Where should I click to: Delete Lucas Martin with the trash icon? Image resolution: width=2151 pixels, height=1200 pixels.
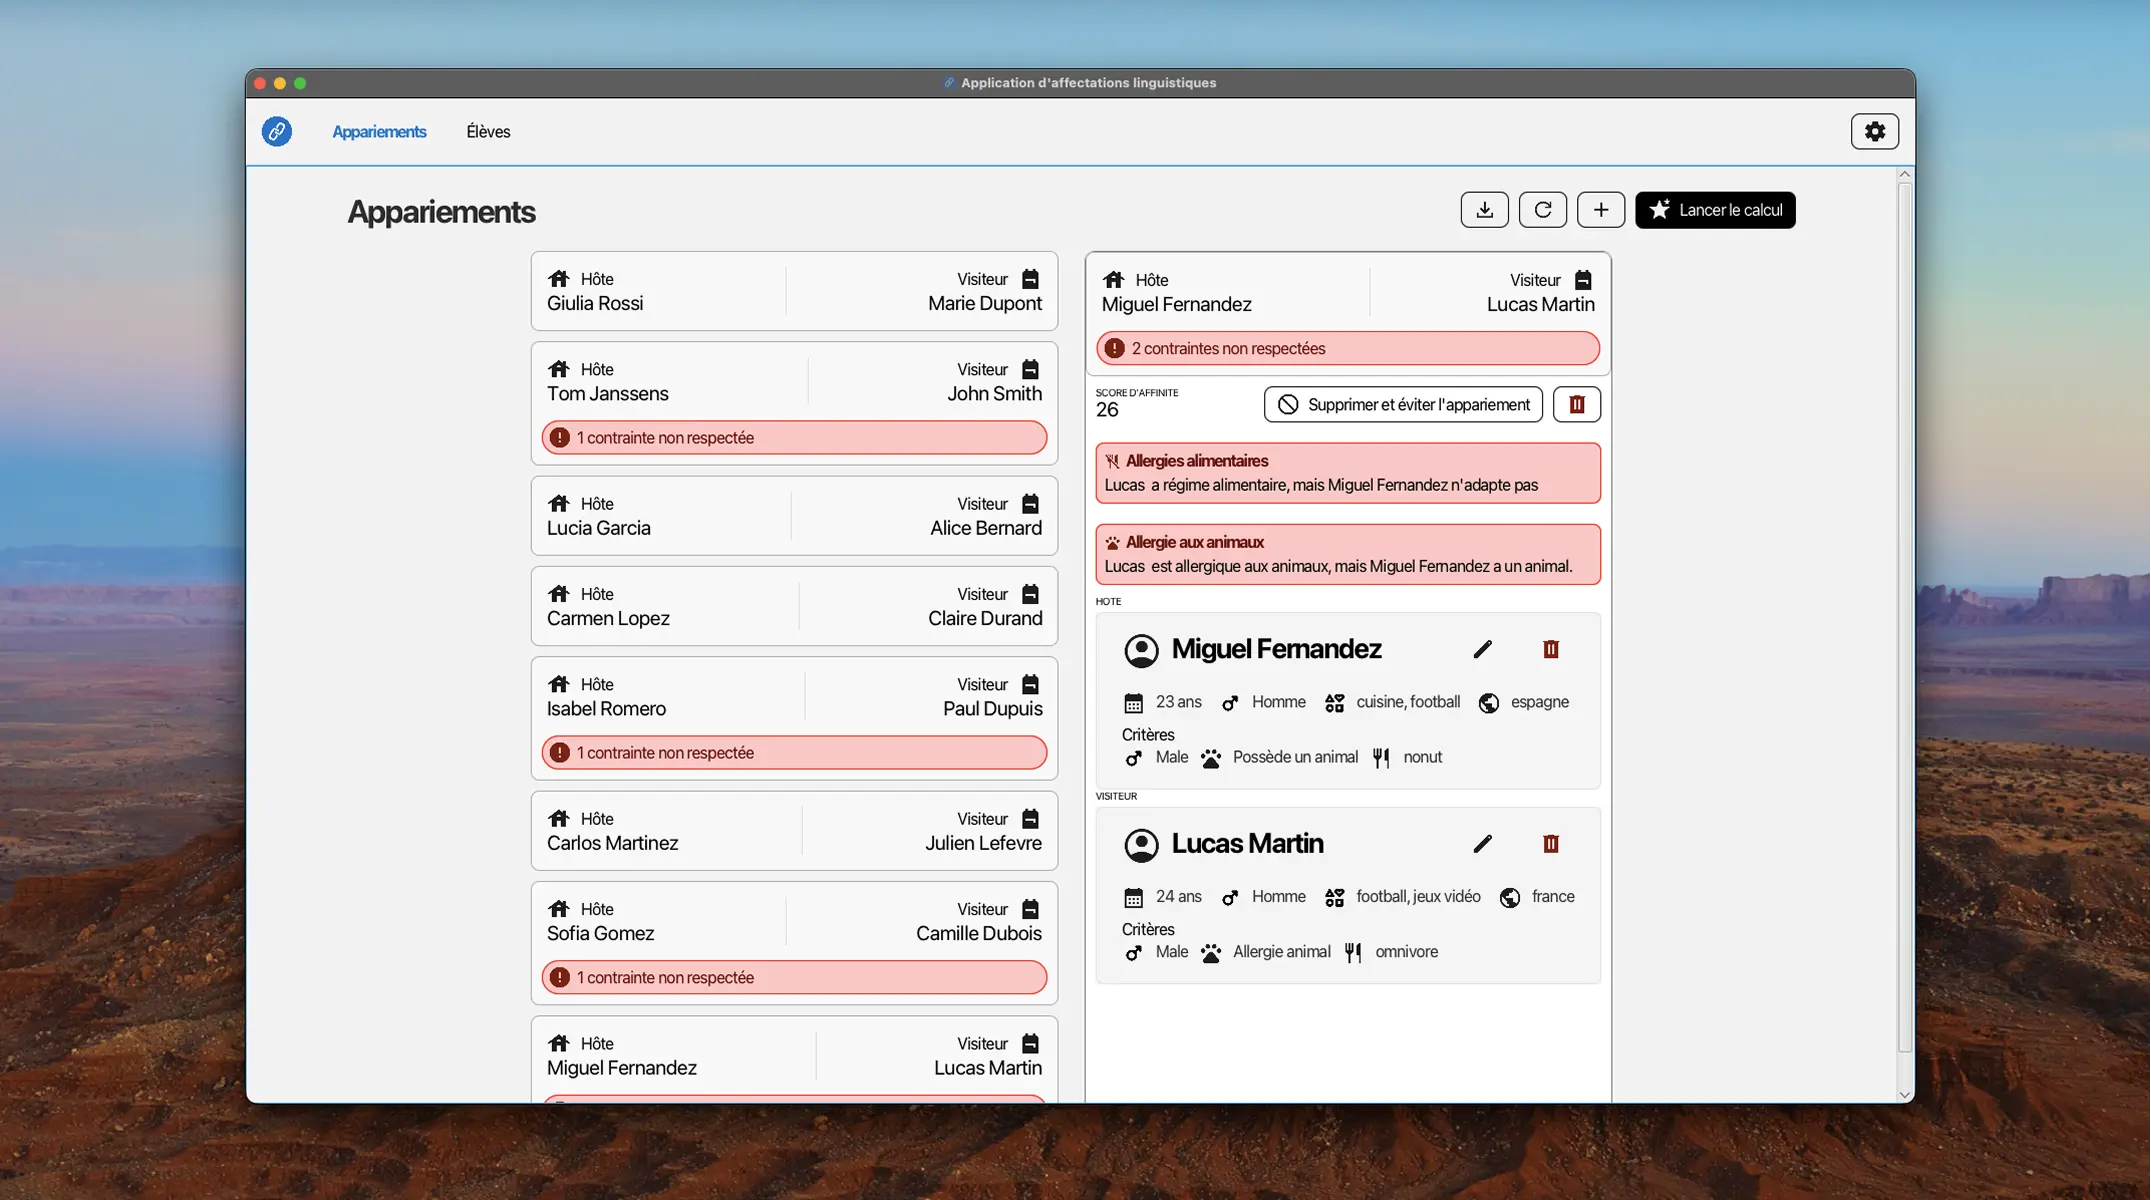coord(1551,844)
